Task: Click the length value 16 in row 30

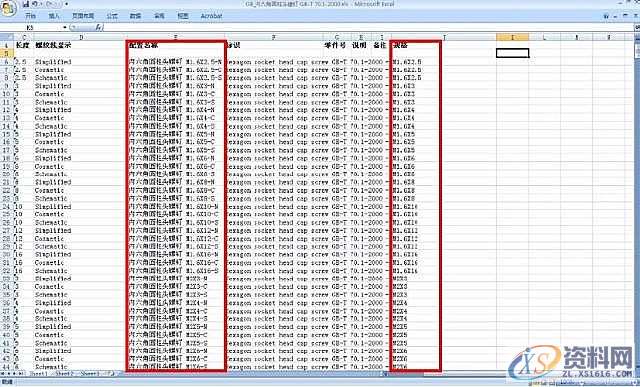Action: pos(24,254)
